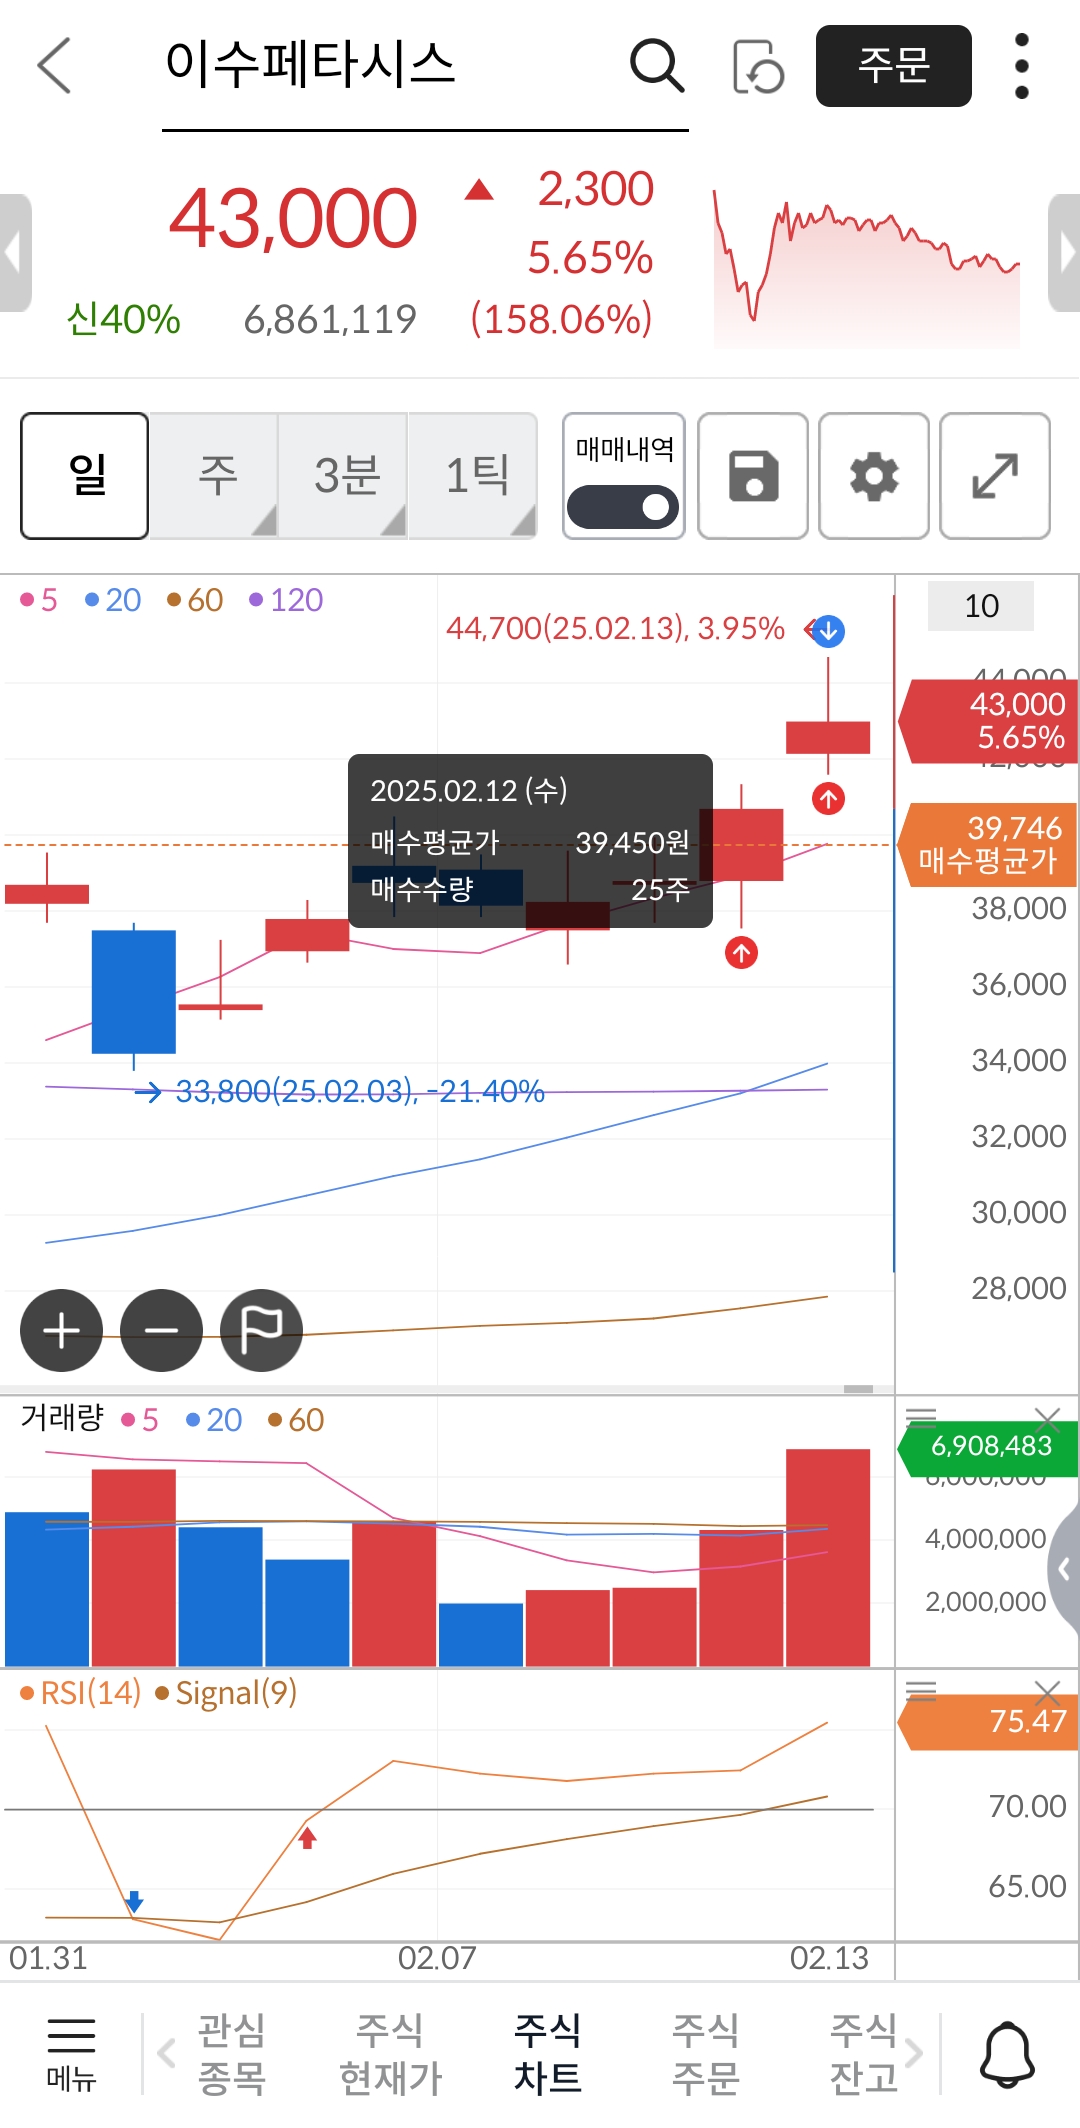This screenshot has width=1080, height=2128.
Task: Go to previous stock with left edge arrow
Action: click(x=15, y=253)
